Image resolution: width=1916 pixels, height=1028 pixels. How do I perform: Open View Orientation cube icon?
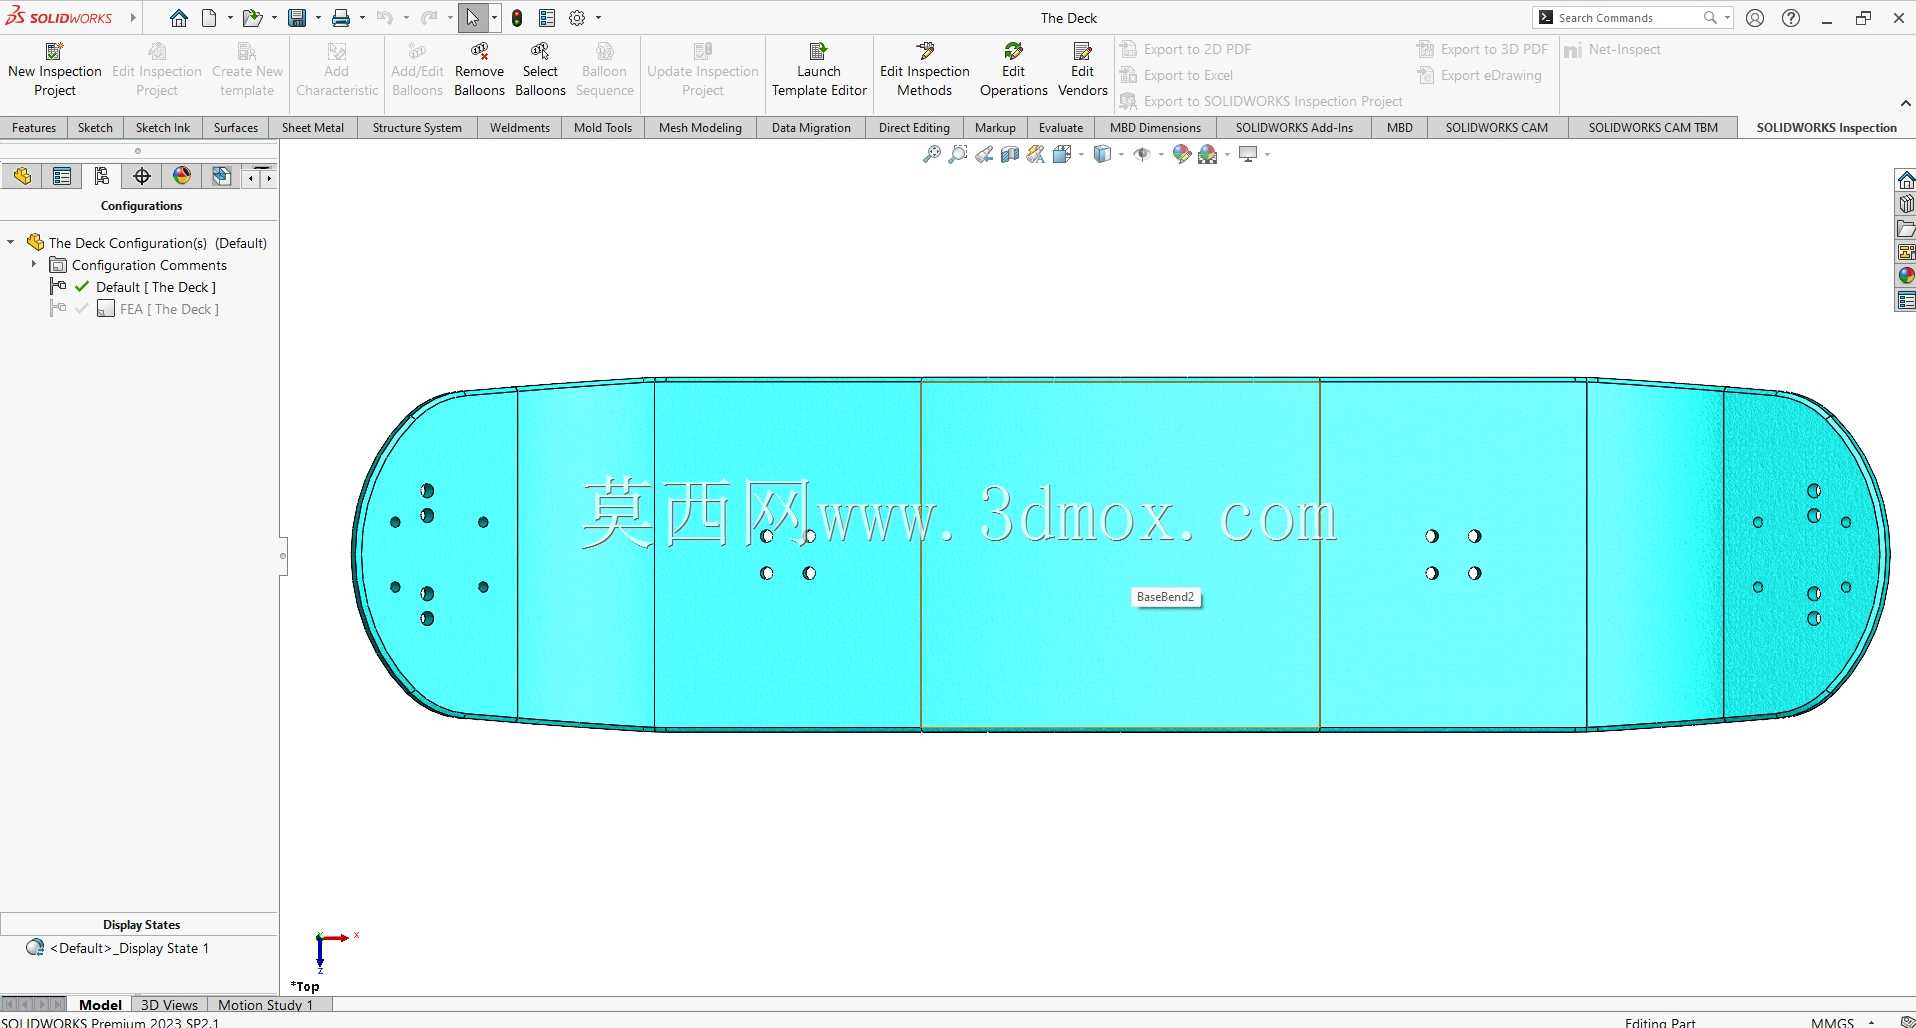1062,154
